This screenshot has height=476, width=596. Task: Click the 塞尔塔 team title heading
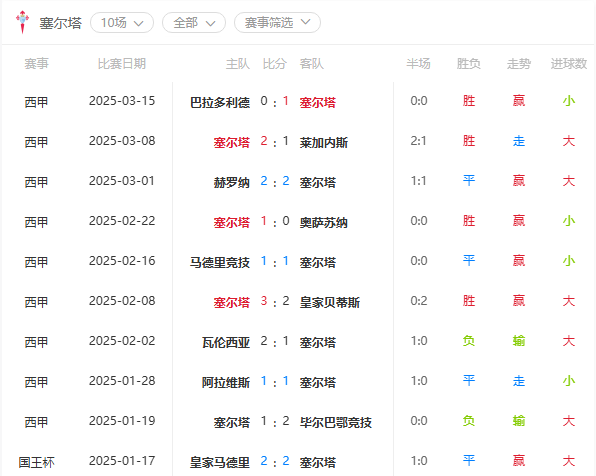60,23
